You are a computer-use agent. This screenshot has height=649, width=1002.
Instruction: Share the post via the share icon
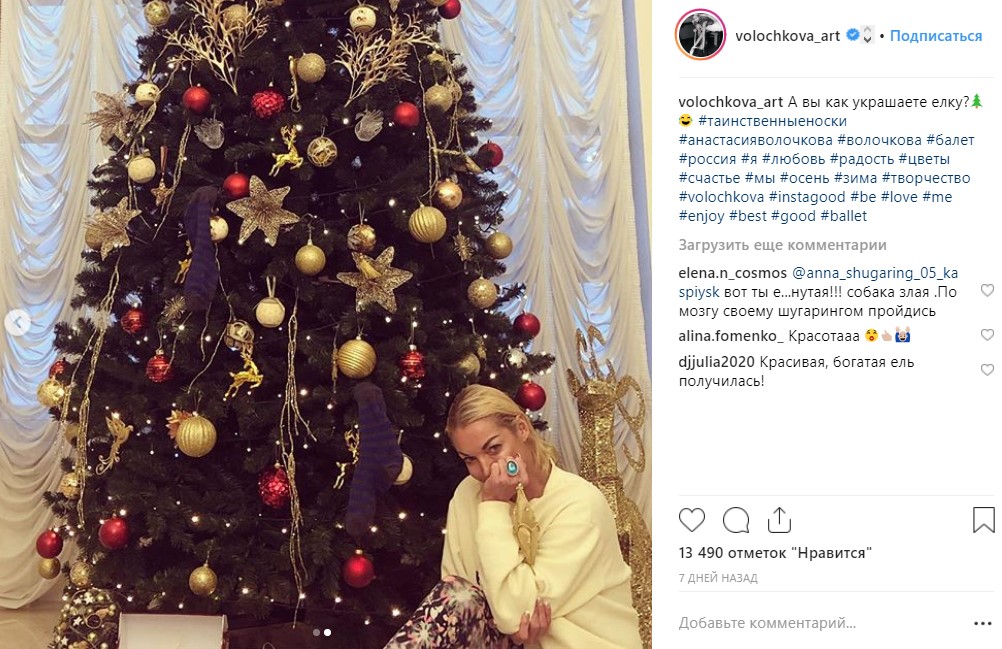tap(779, 519)
